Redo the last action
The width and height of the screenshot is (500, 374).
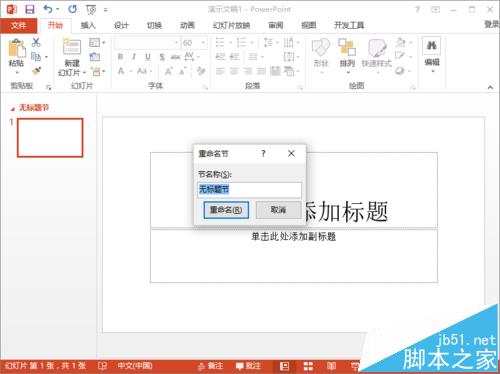pyautogui.click(x=72, y=9)
